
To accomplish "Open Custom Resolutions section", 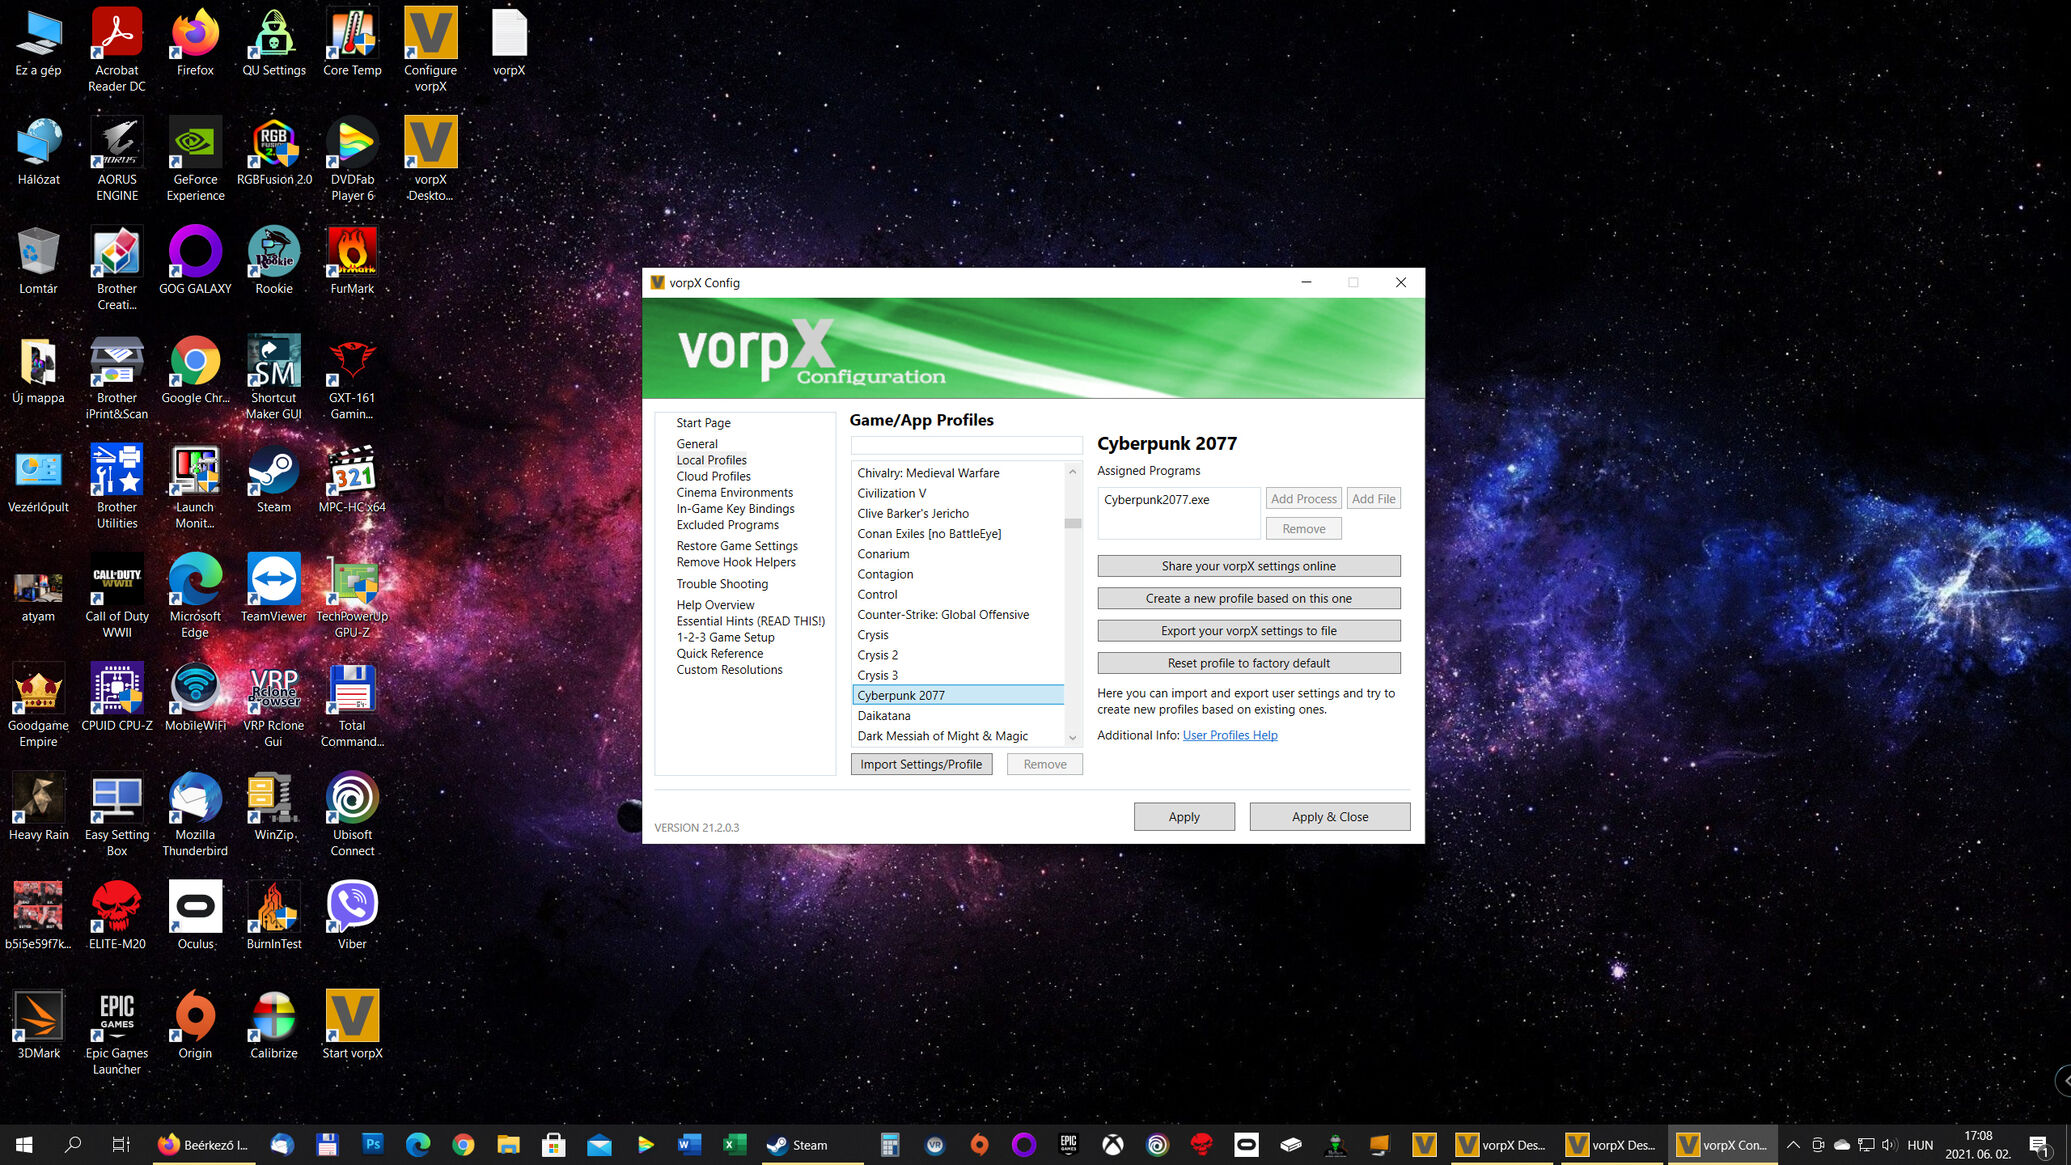I will coord(729,670).
